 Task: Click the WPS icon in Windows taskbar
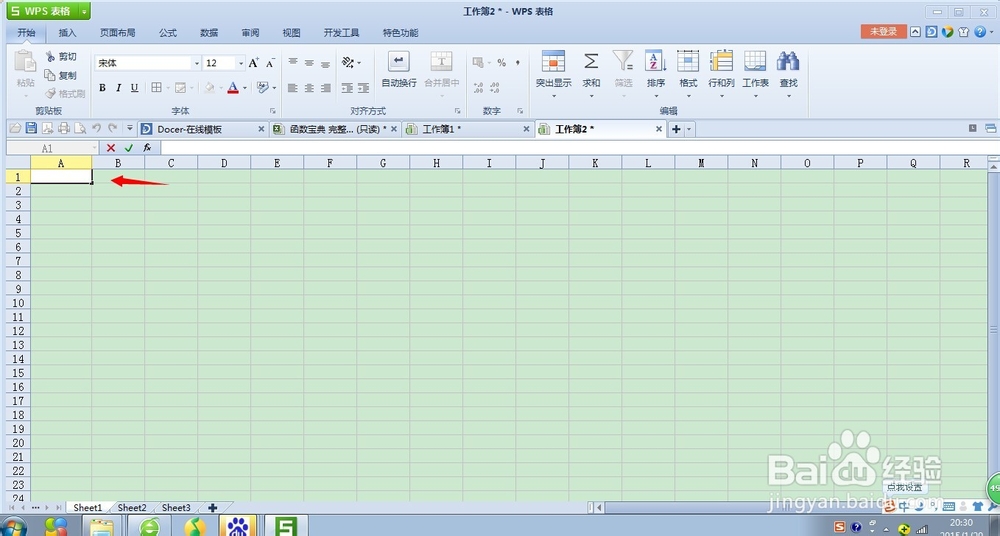point(286,526)
